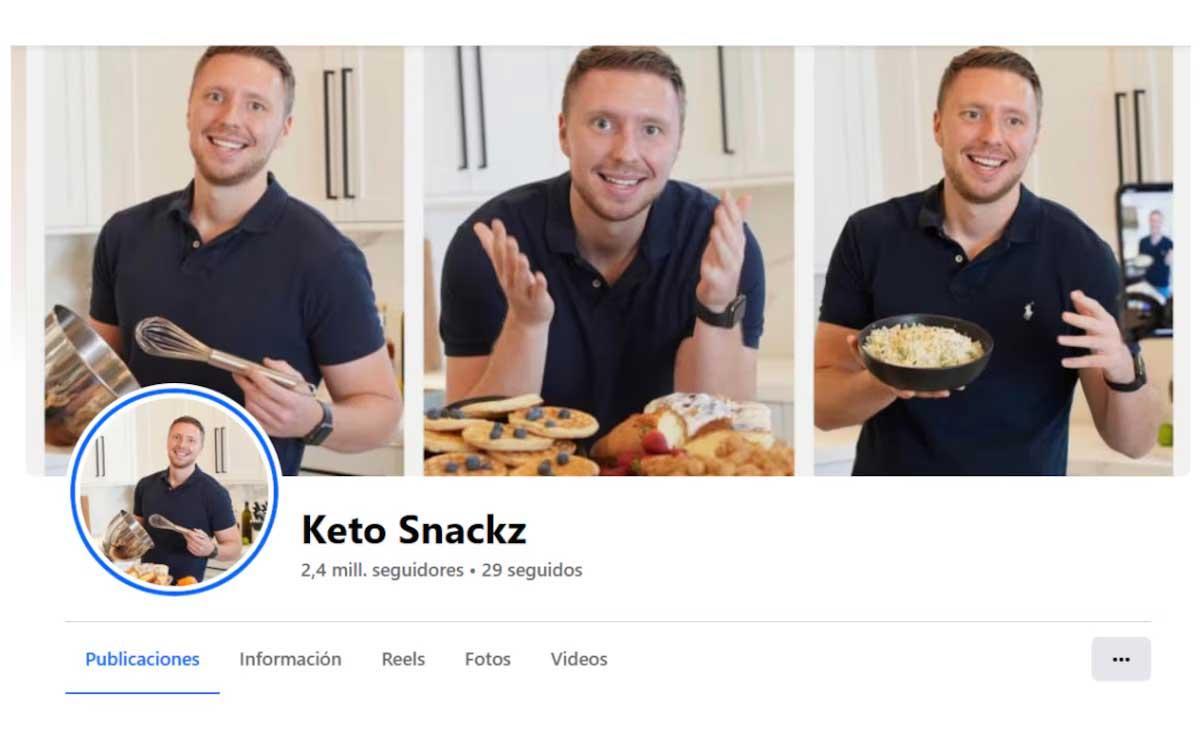The height and width of the screenshot is (733, 1200).
Task: Click the smartwatch in middle cover photo
Action: coord(721,311)
